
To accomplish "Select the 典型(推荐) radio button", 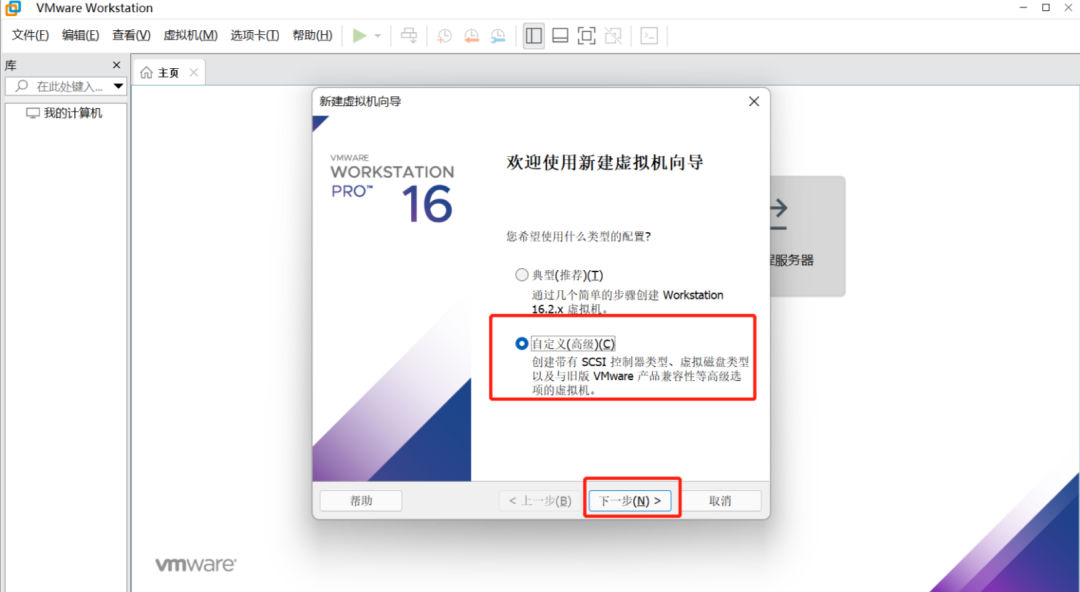I will (x=522, y=275).
